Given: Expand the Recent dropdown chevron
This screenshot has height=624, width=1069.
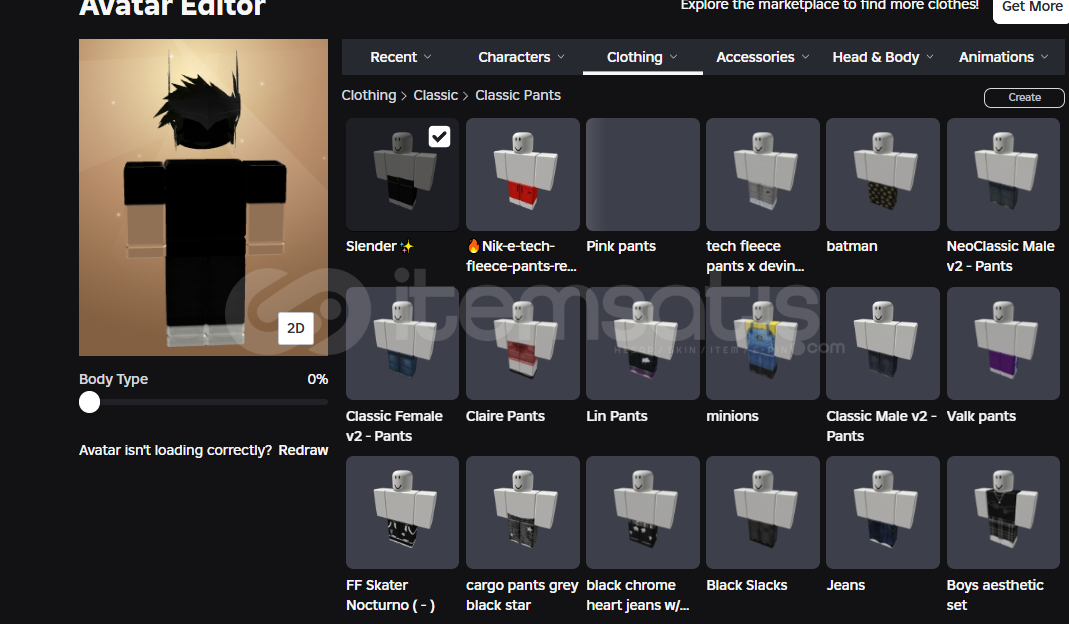Looking at the screenshot, I should pos(427,57).
